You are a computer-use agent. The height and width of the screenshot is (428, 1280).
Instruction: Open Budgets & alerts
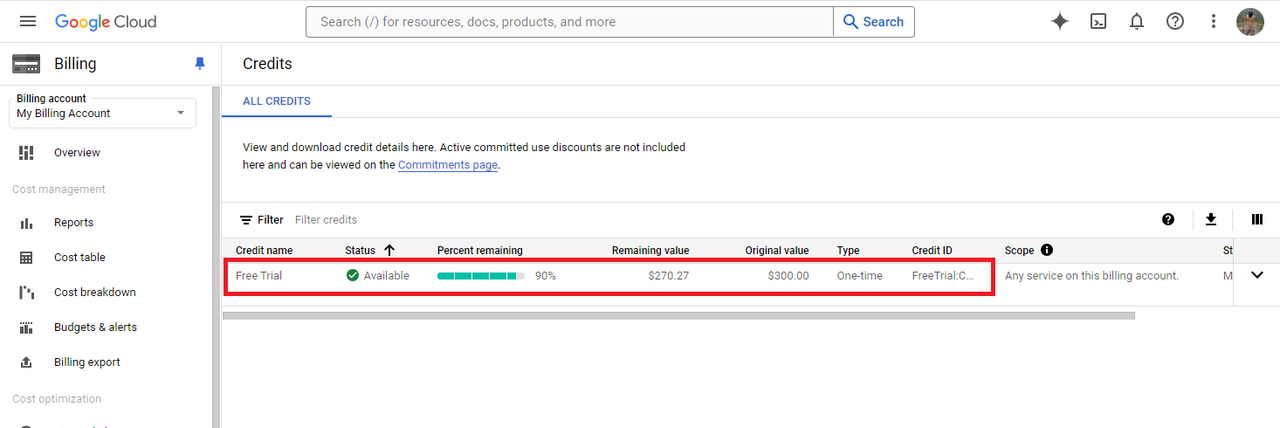coord(96,327)
